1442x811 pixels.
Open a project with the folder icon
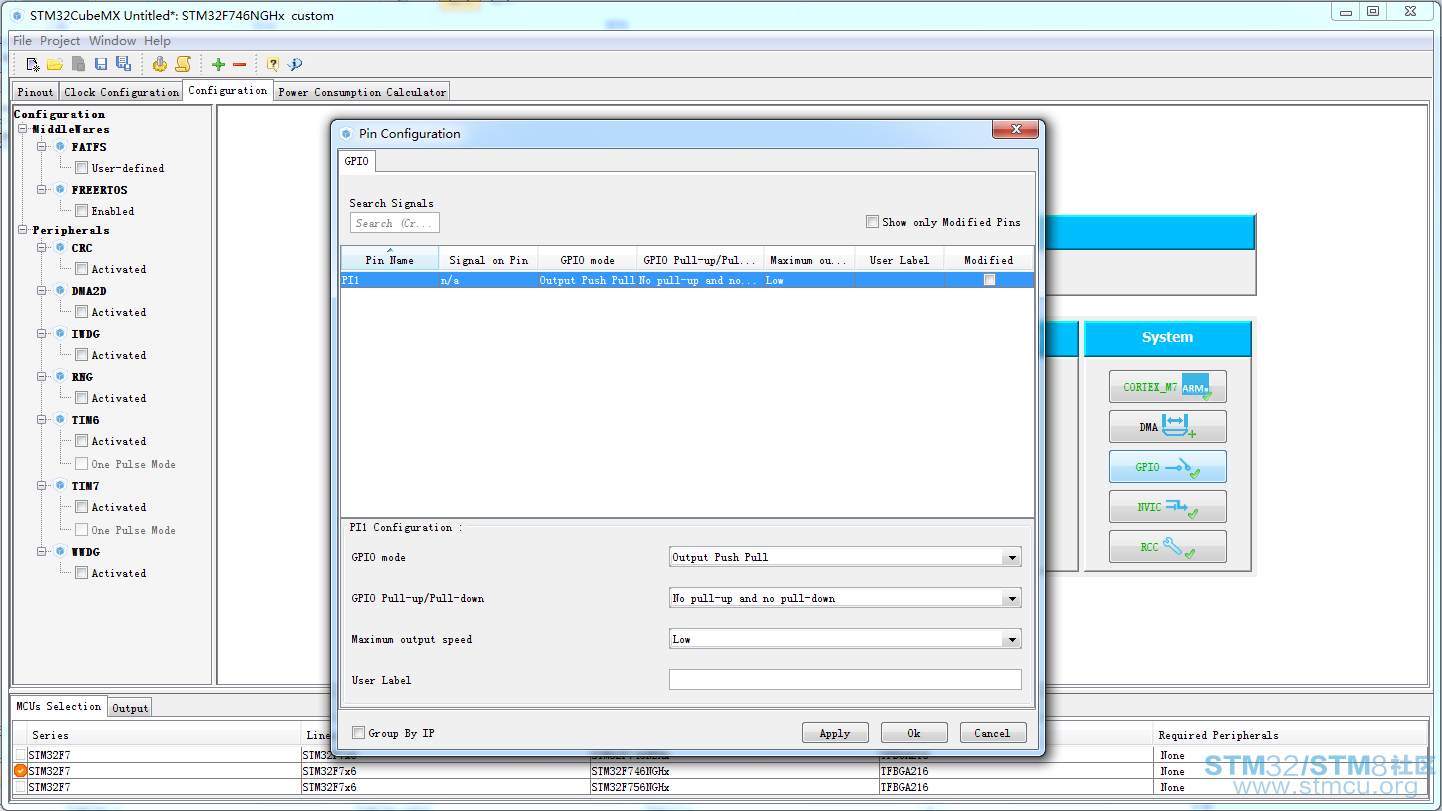click(x=55, y=64)
